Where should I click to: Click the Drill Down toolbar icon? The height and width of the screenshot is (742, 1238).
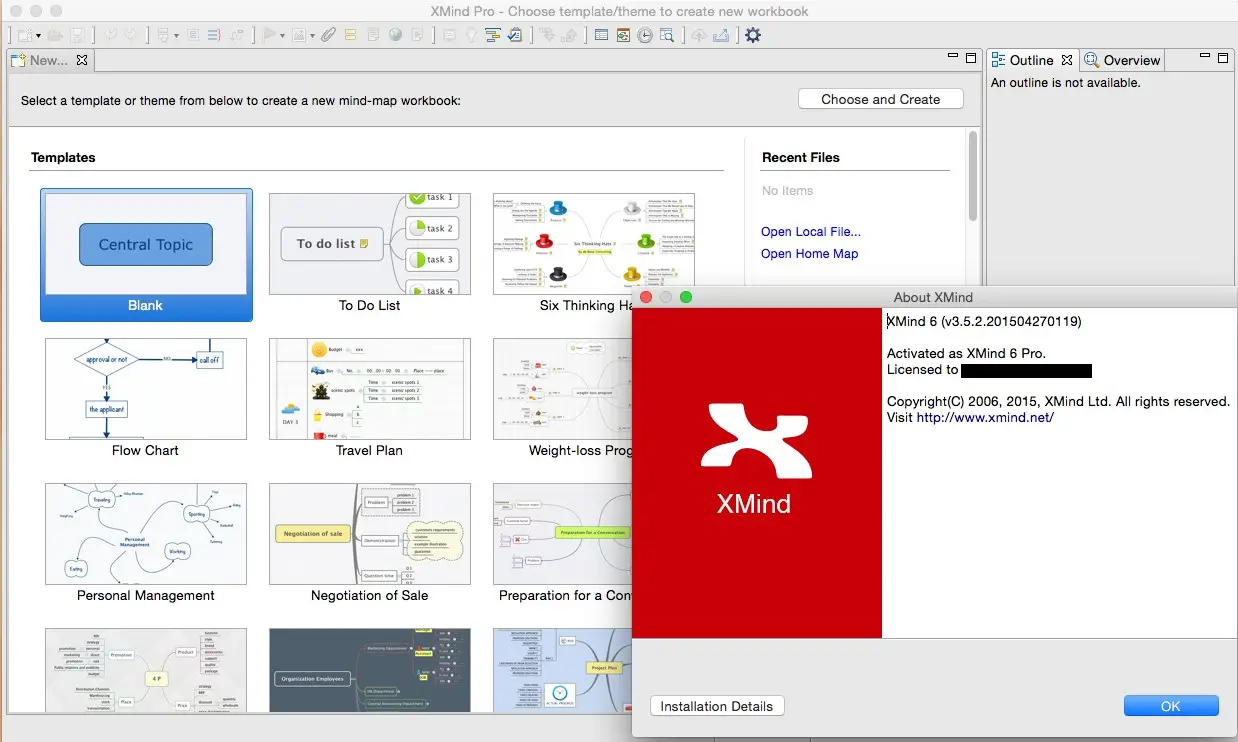pyautogui.click(x=547, y=35)
